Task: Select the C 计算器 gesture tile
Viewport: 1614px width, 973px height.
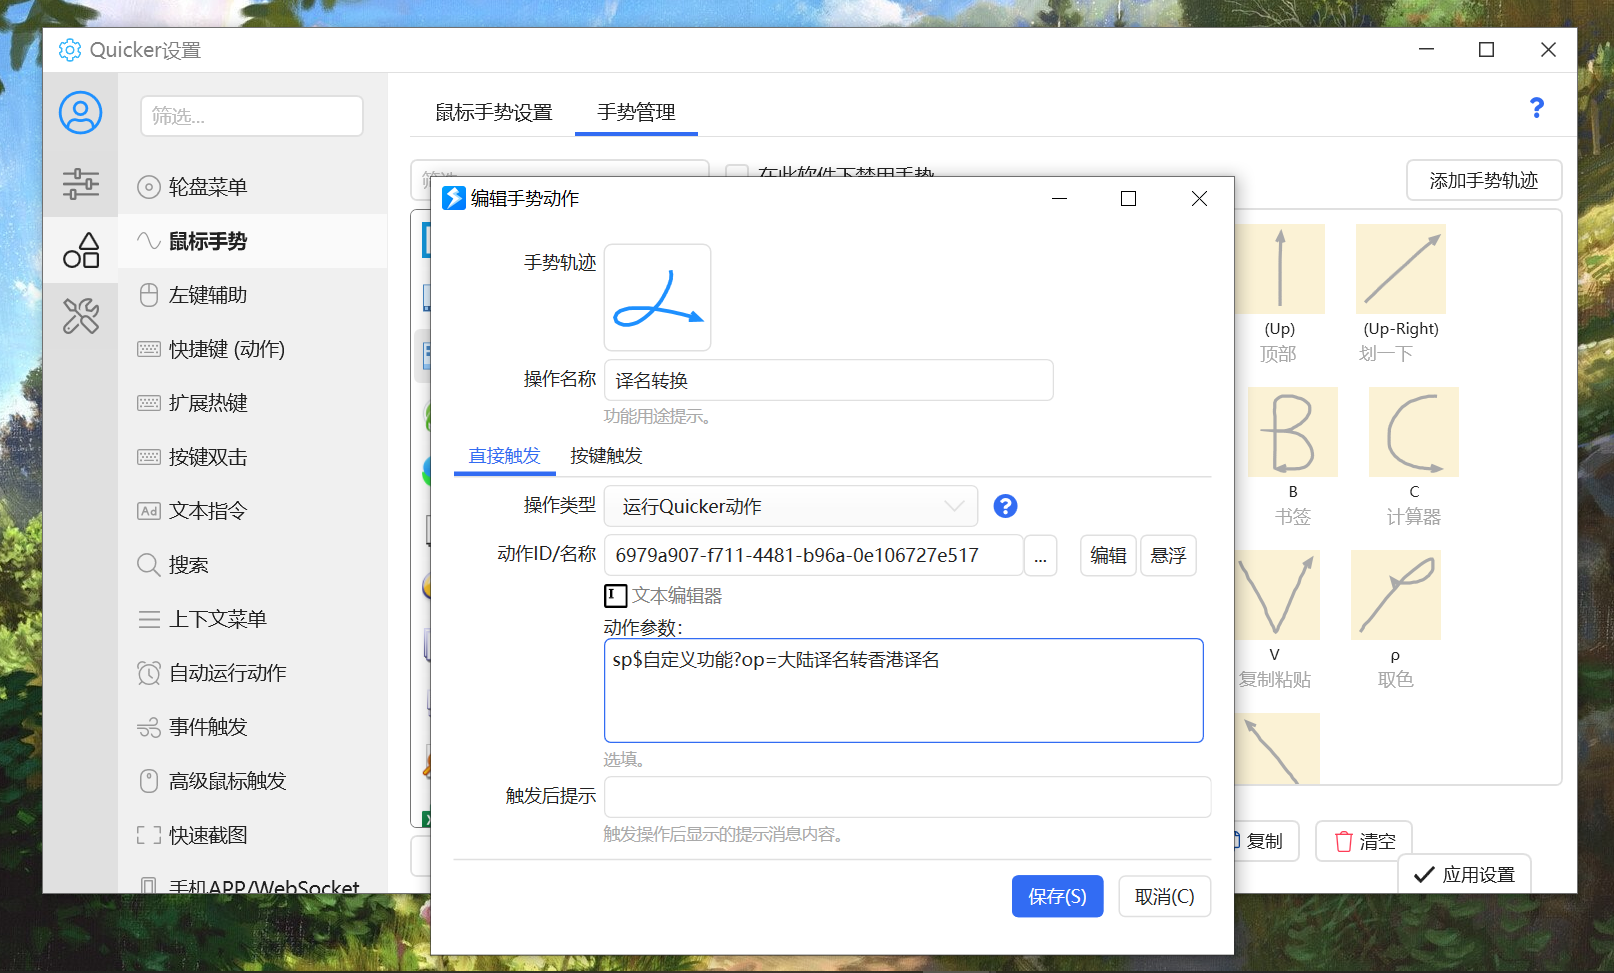Action: tap(1413, 457)
